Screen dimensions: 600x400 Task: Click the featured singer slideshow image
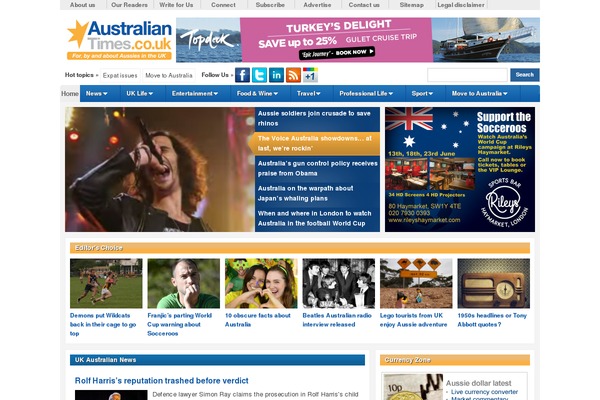click(160, 169)
